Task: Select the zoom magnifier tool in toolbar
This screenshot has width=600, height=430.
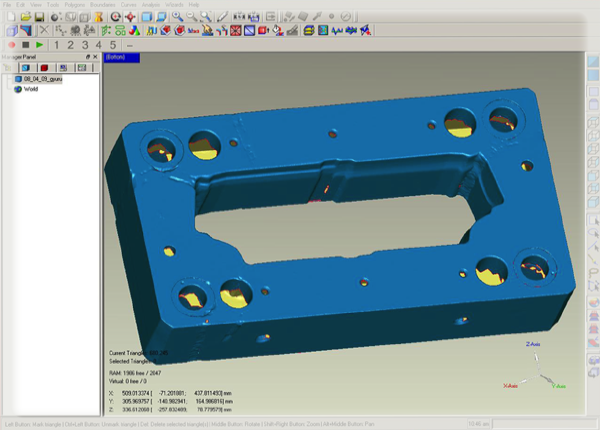Action: 176,17
